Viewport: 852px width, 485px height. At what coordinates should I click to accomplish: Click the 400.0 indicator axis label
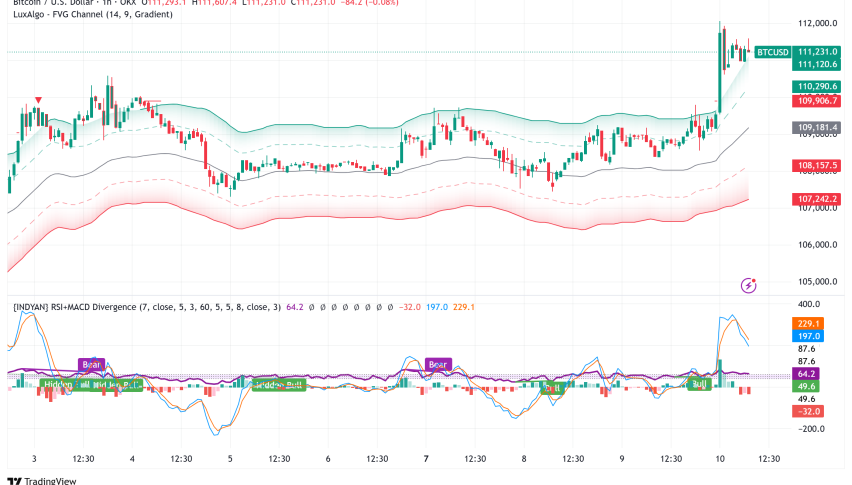click(x=809, y=304)
